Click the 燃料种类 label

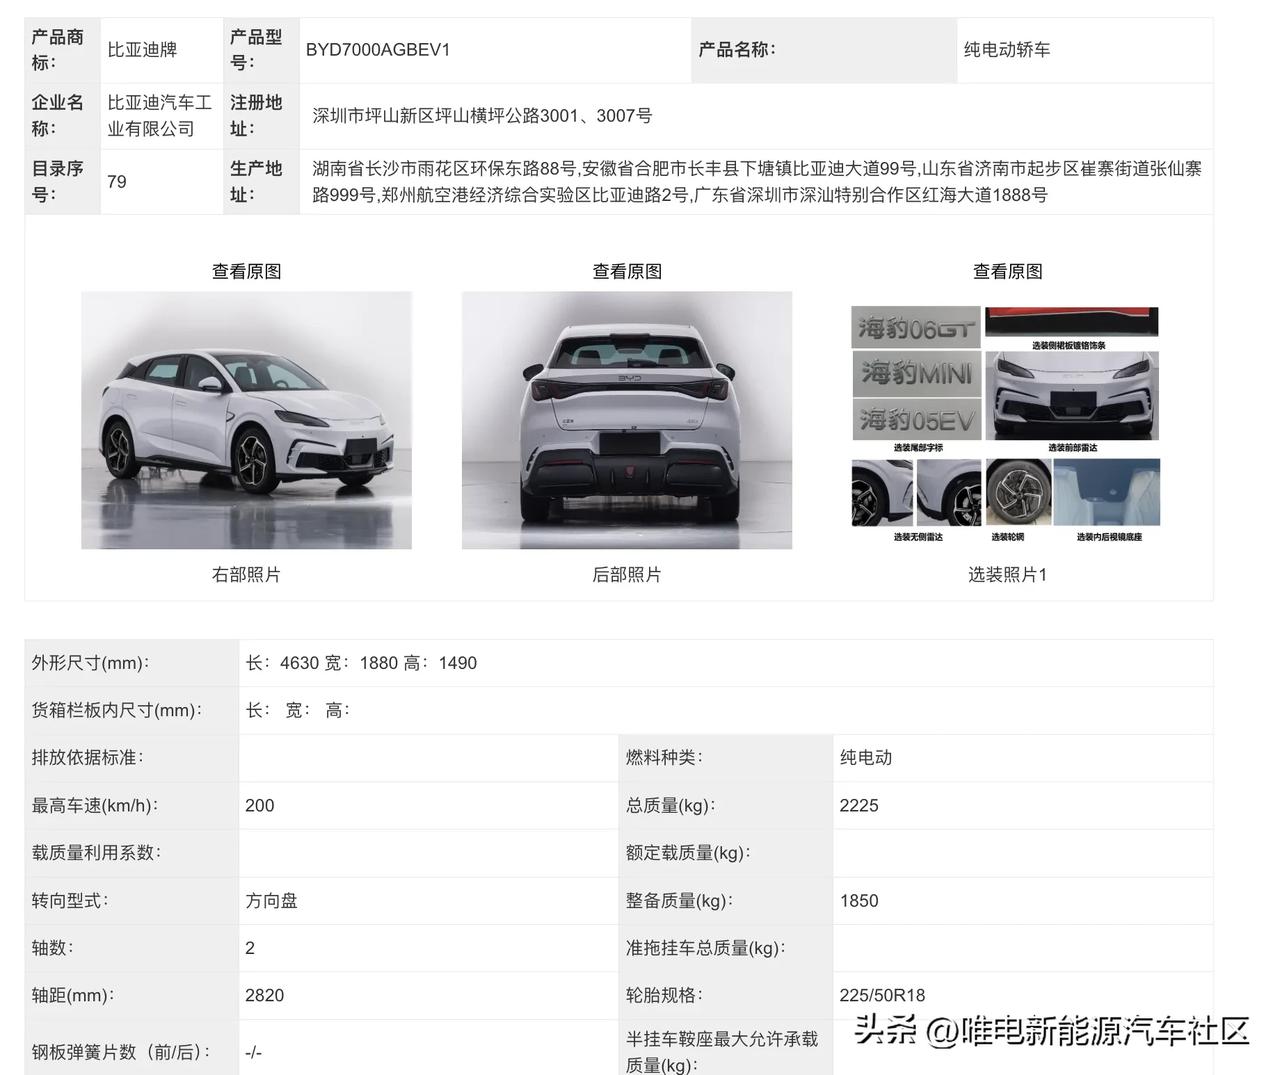click(x=664, y=757)
